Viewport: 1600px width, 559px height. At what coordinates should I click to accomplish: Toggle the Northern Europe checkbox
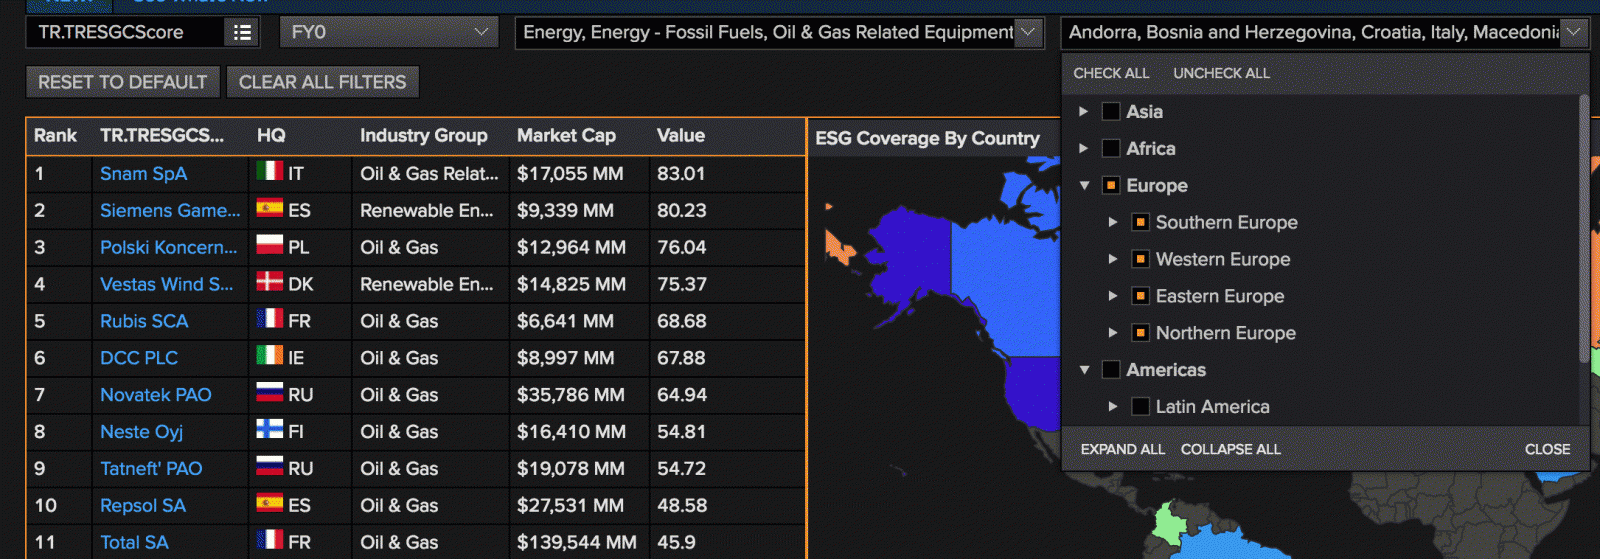(1140, 333)
